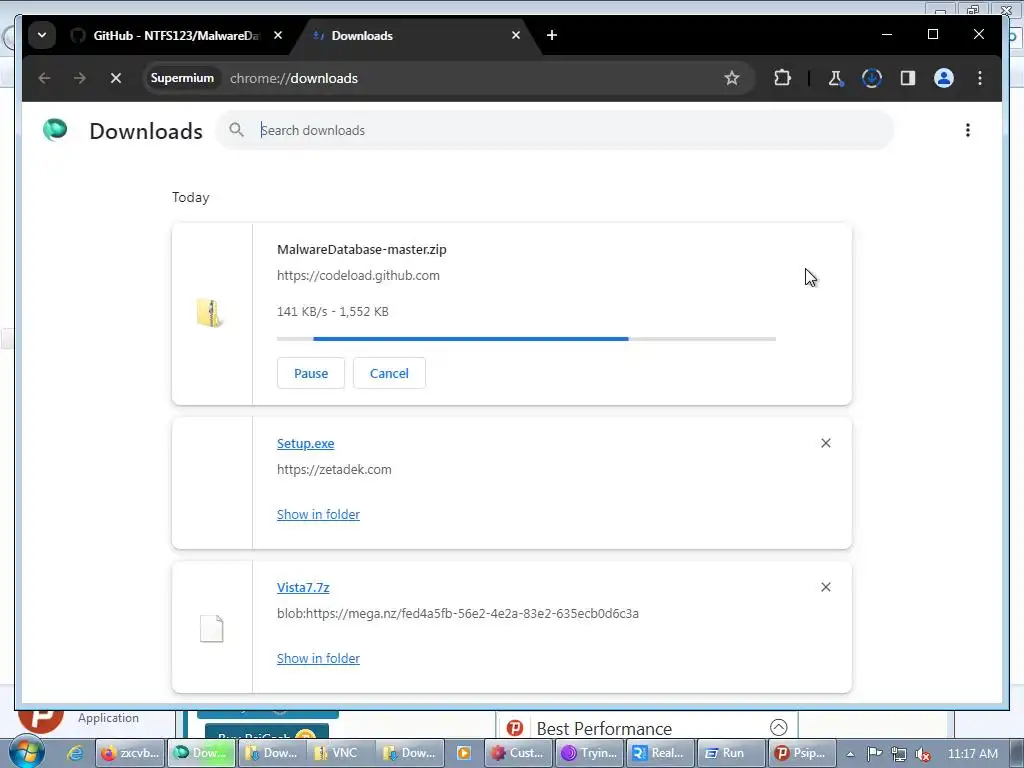The image size is (1024, 768).
Task: Toggle the side panel icon
Action: (x=908, y=78)
